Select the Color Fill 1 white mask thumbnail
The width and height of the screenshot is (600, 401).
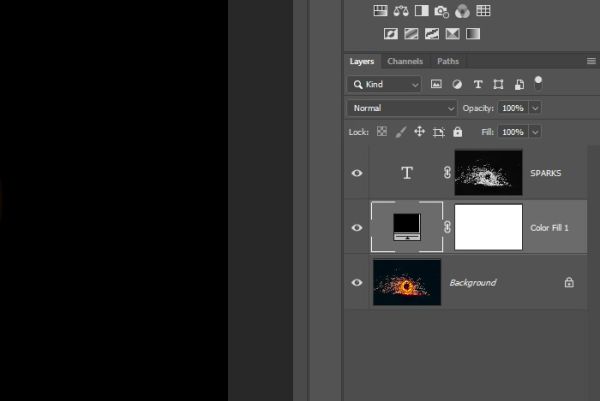coord(488,227)
